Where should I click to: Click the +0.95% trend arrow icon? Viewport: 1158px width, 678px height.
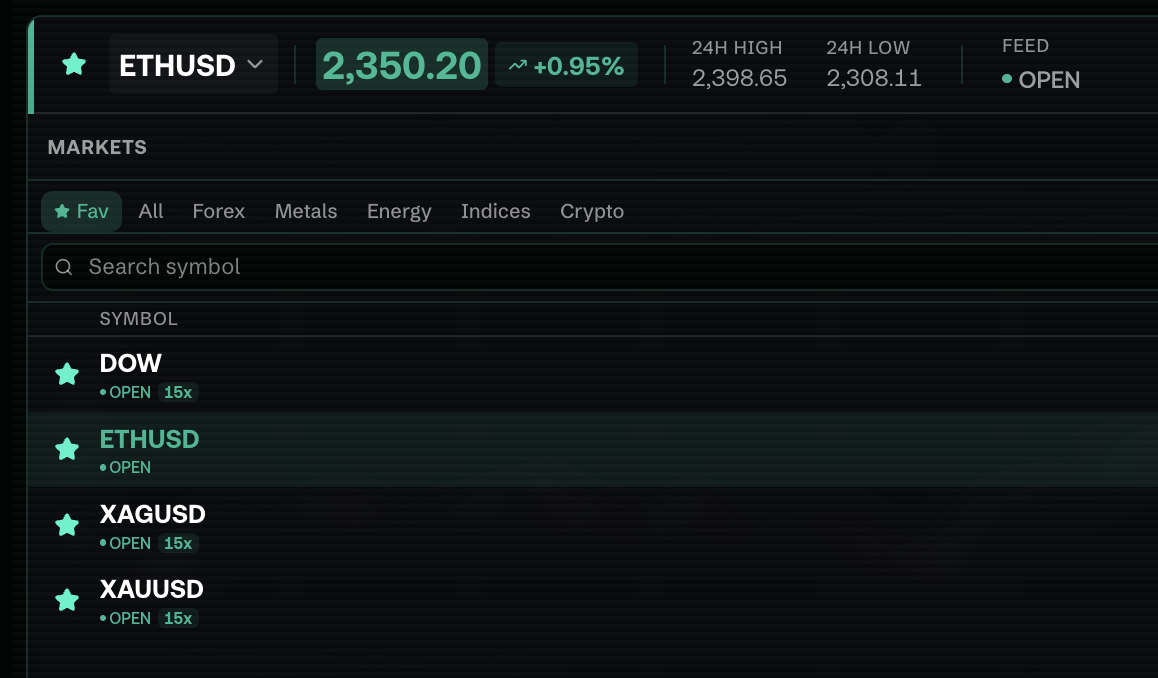518,66
